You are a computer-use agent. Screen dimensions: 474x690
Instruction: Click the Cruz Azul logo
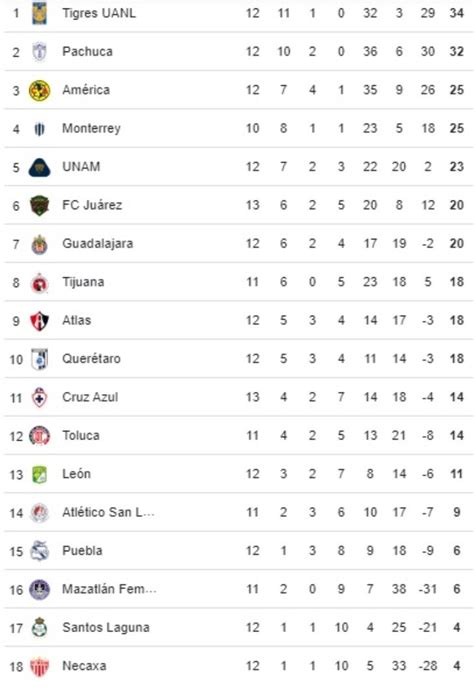coord(40,398)
